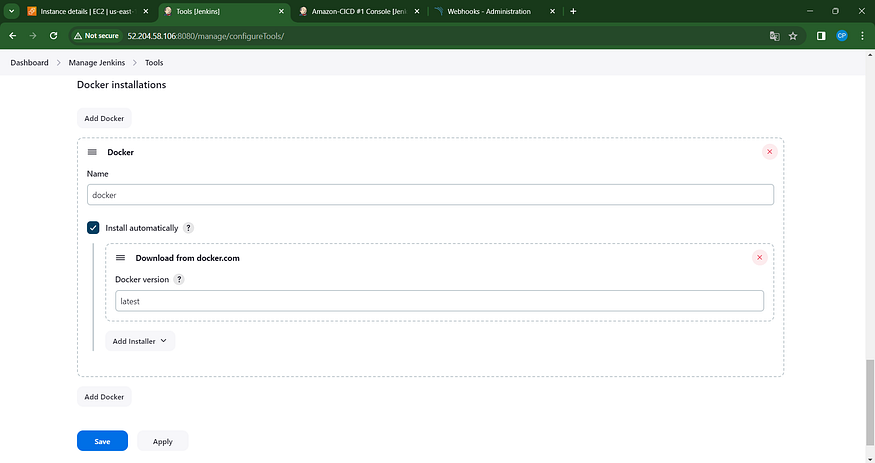Go back in browser history
Image resolution: width=875 pixels, height=463 pixels.
[x=13, y=36]
